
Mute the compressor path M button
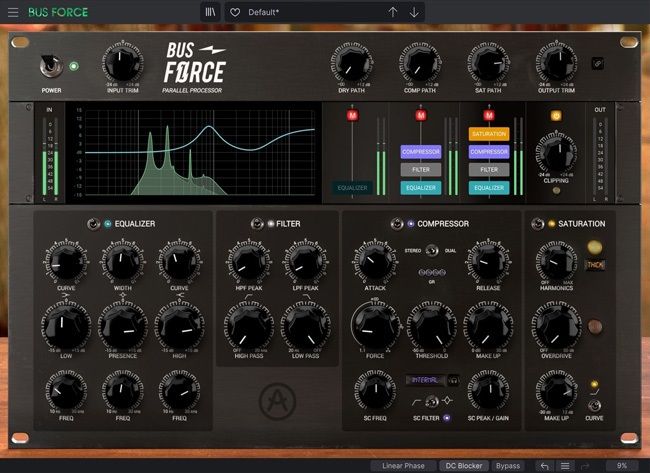421,115
